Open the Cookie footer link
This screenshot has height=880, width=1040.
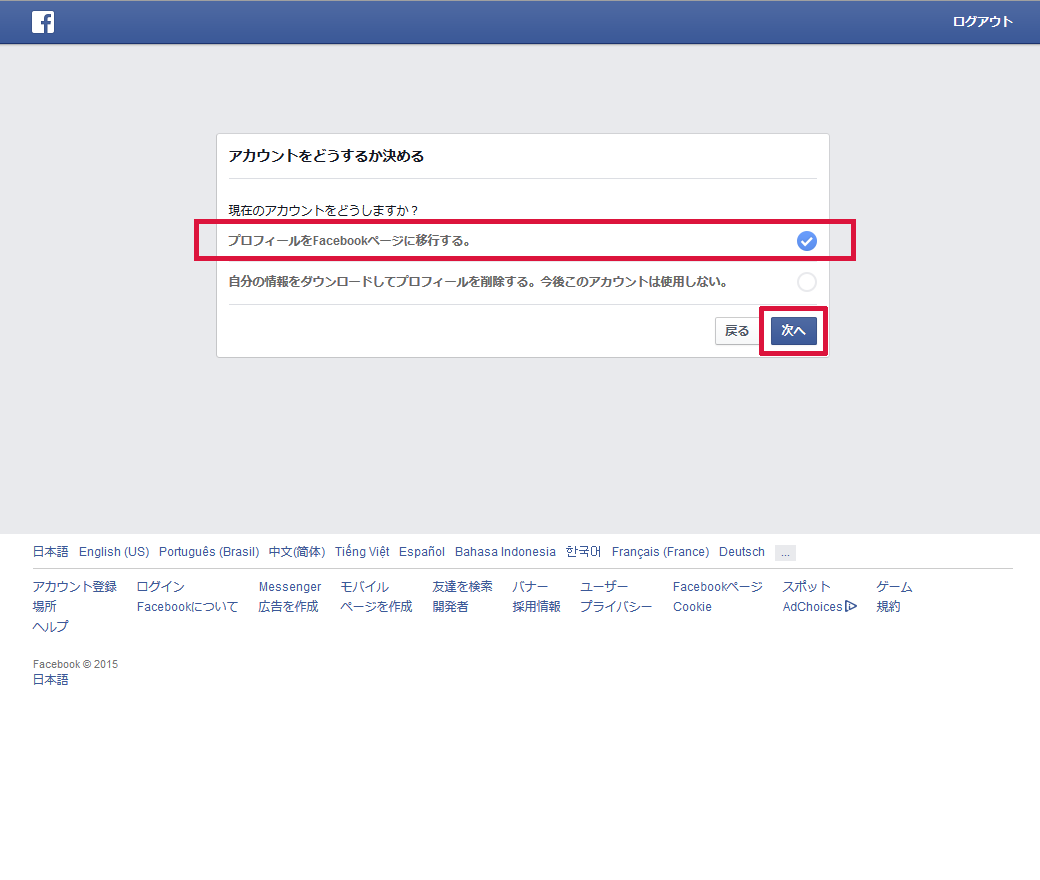pyautogui.click(x=692, y=607)
